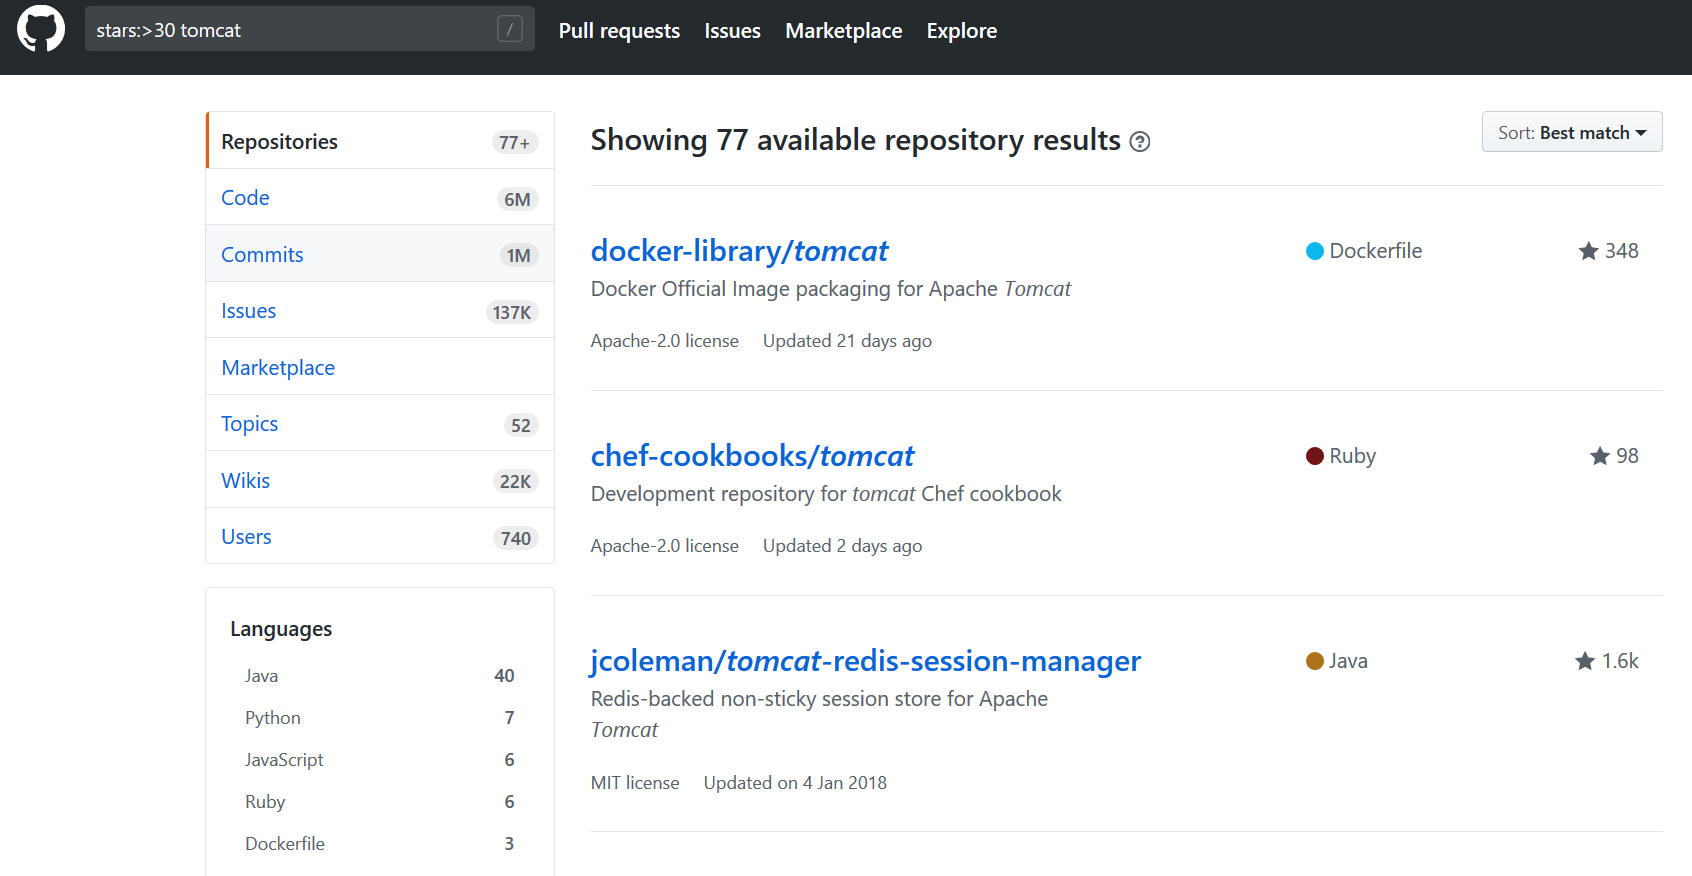The height and width of the screenshot is (876, 1692).
Task: Click the slash shortcut icon in search
Action: (509, 29)
